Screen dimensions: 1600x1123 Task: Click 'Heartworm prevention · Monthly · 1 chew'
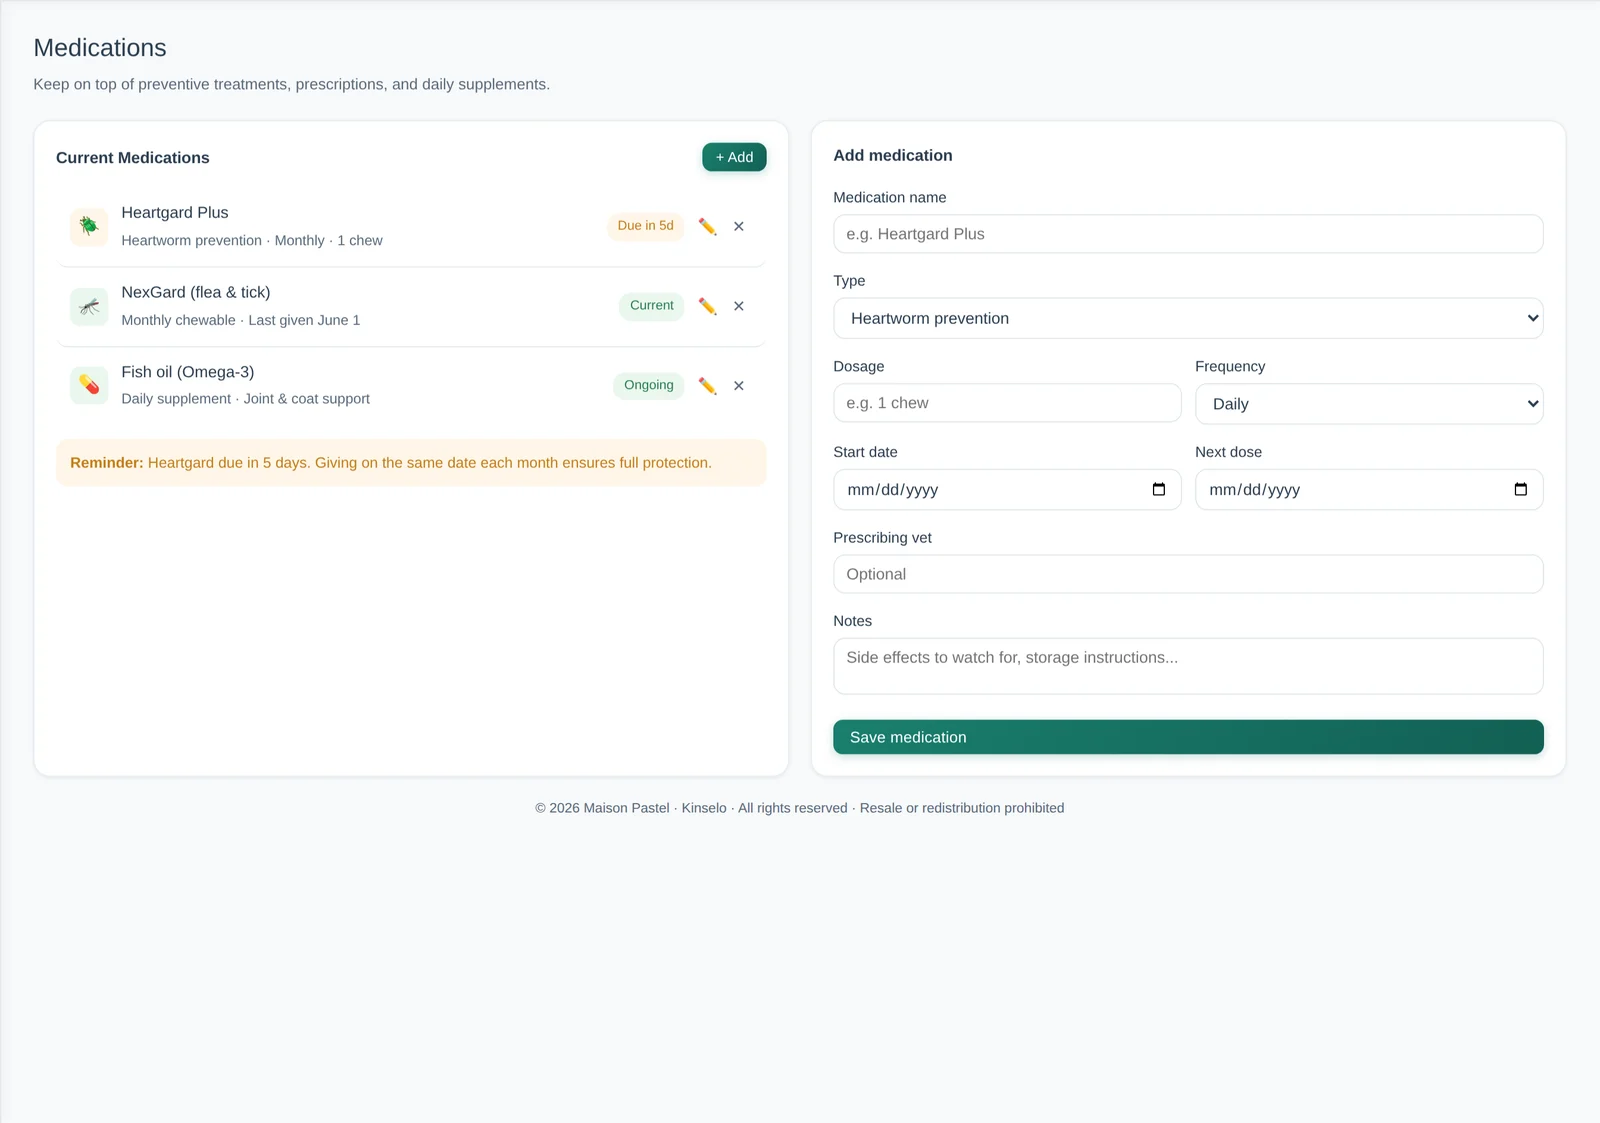[x=252, y=240]
